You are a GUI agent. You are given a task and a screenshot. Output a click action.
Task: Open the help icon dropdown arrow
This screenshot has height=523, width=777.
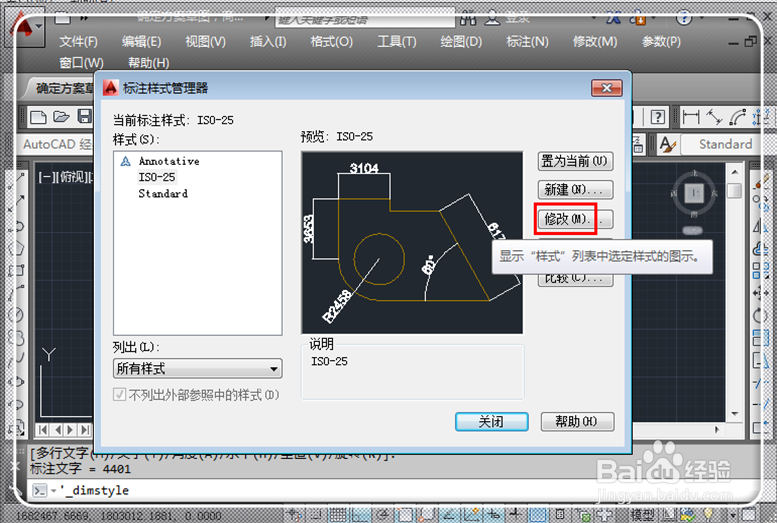702,18
